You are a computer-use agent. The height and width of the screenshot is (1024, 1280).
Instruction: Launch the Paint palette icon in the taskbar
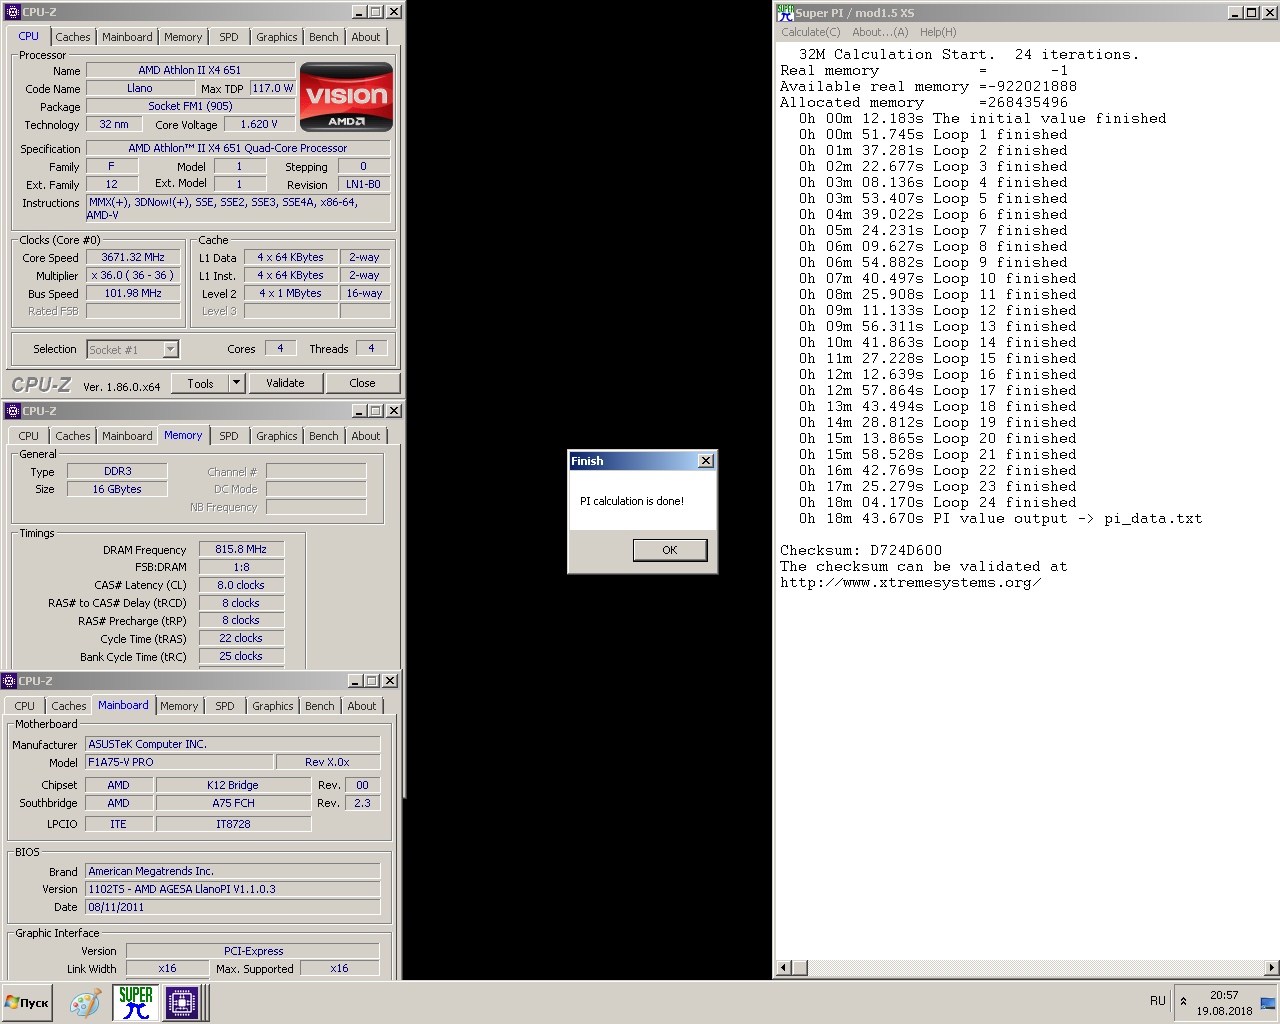pyautogui.click(x=85, y=1003)
